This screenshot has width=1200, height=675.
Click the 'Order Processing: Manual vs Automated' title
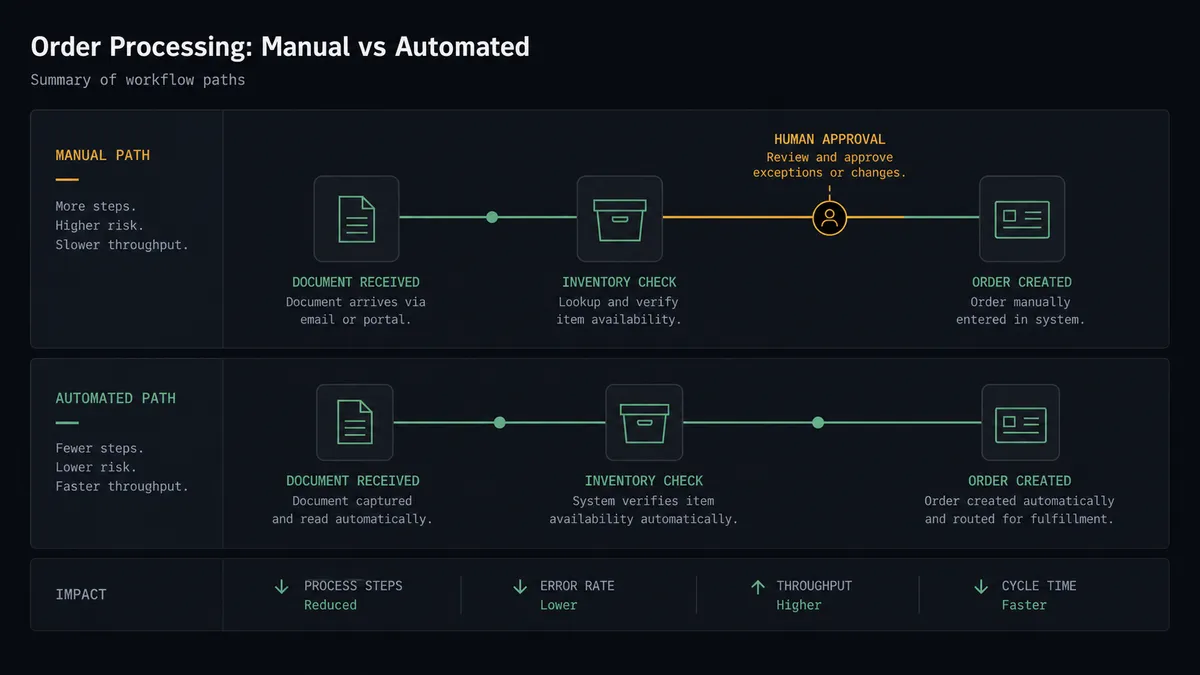(280, 46)
